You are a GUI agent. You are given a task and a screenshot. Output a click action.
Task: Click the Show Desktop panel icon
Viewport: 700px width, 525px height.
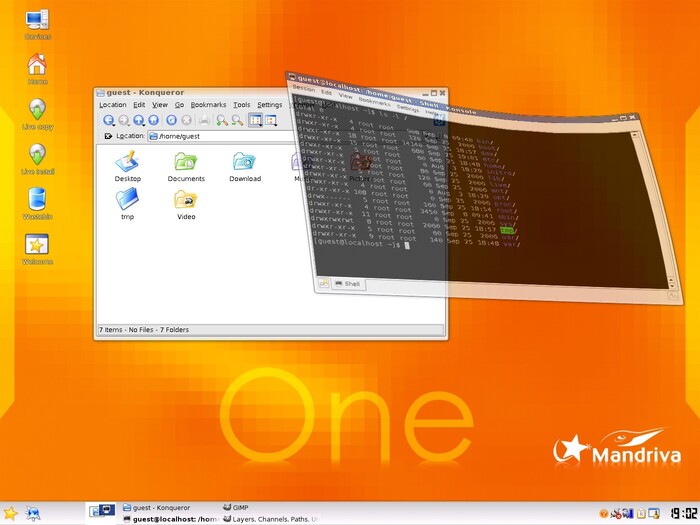click(33, 514)
